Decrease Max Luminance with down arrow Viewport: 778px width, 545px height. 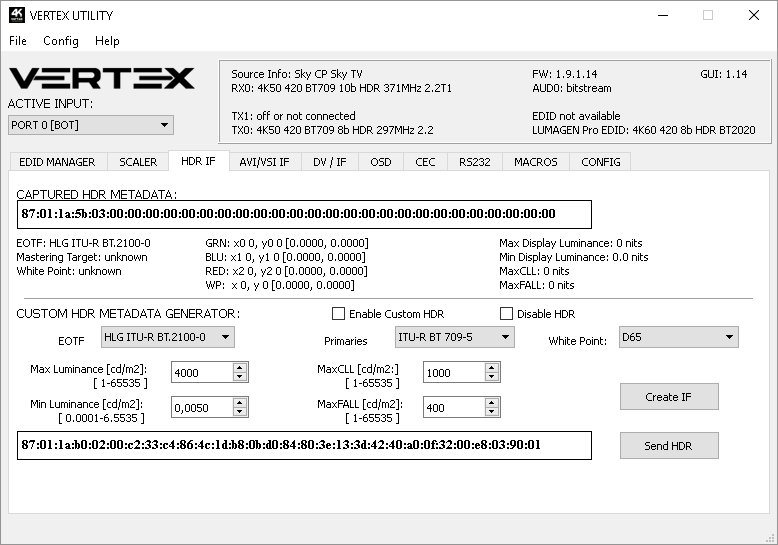point(240,377)
